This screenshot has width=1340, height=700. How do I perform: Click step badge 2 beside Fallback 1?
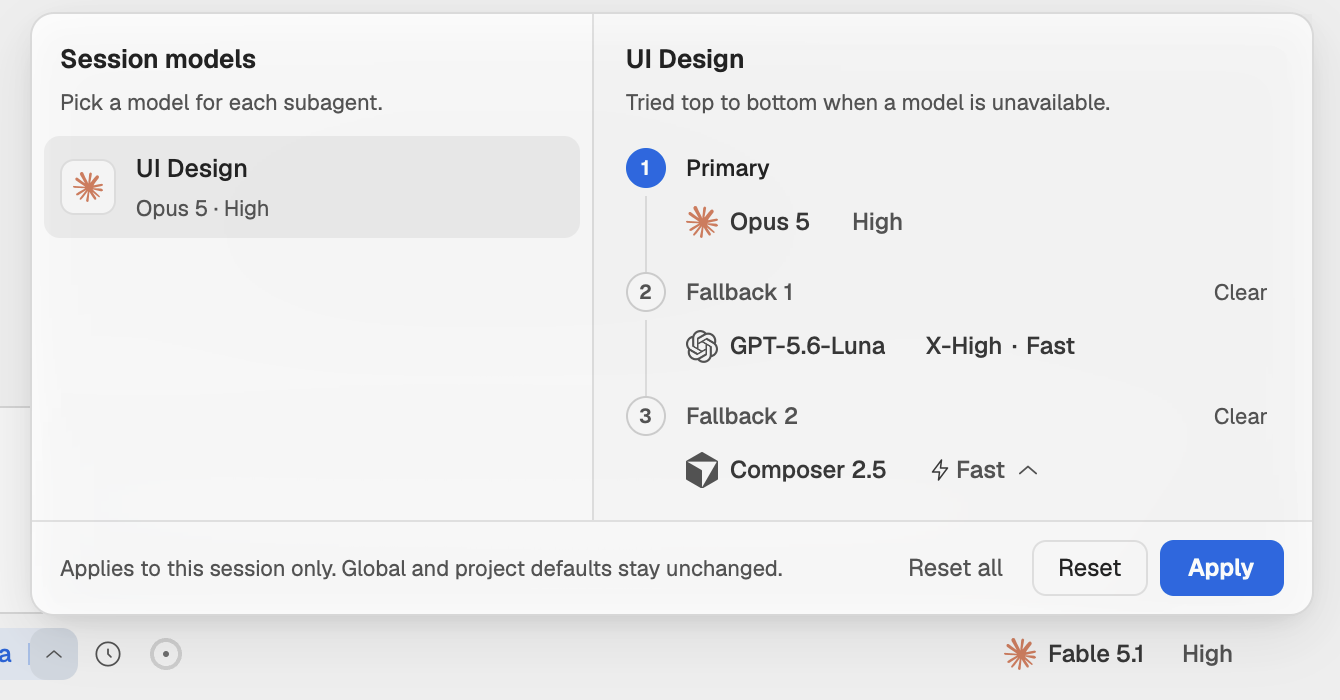coord(645,292)
